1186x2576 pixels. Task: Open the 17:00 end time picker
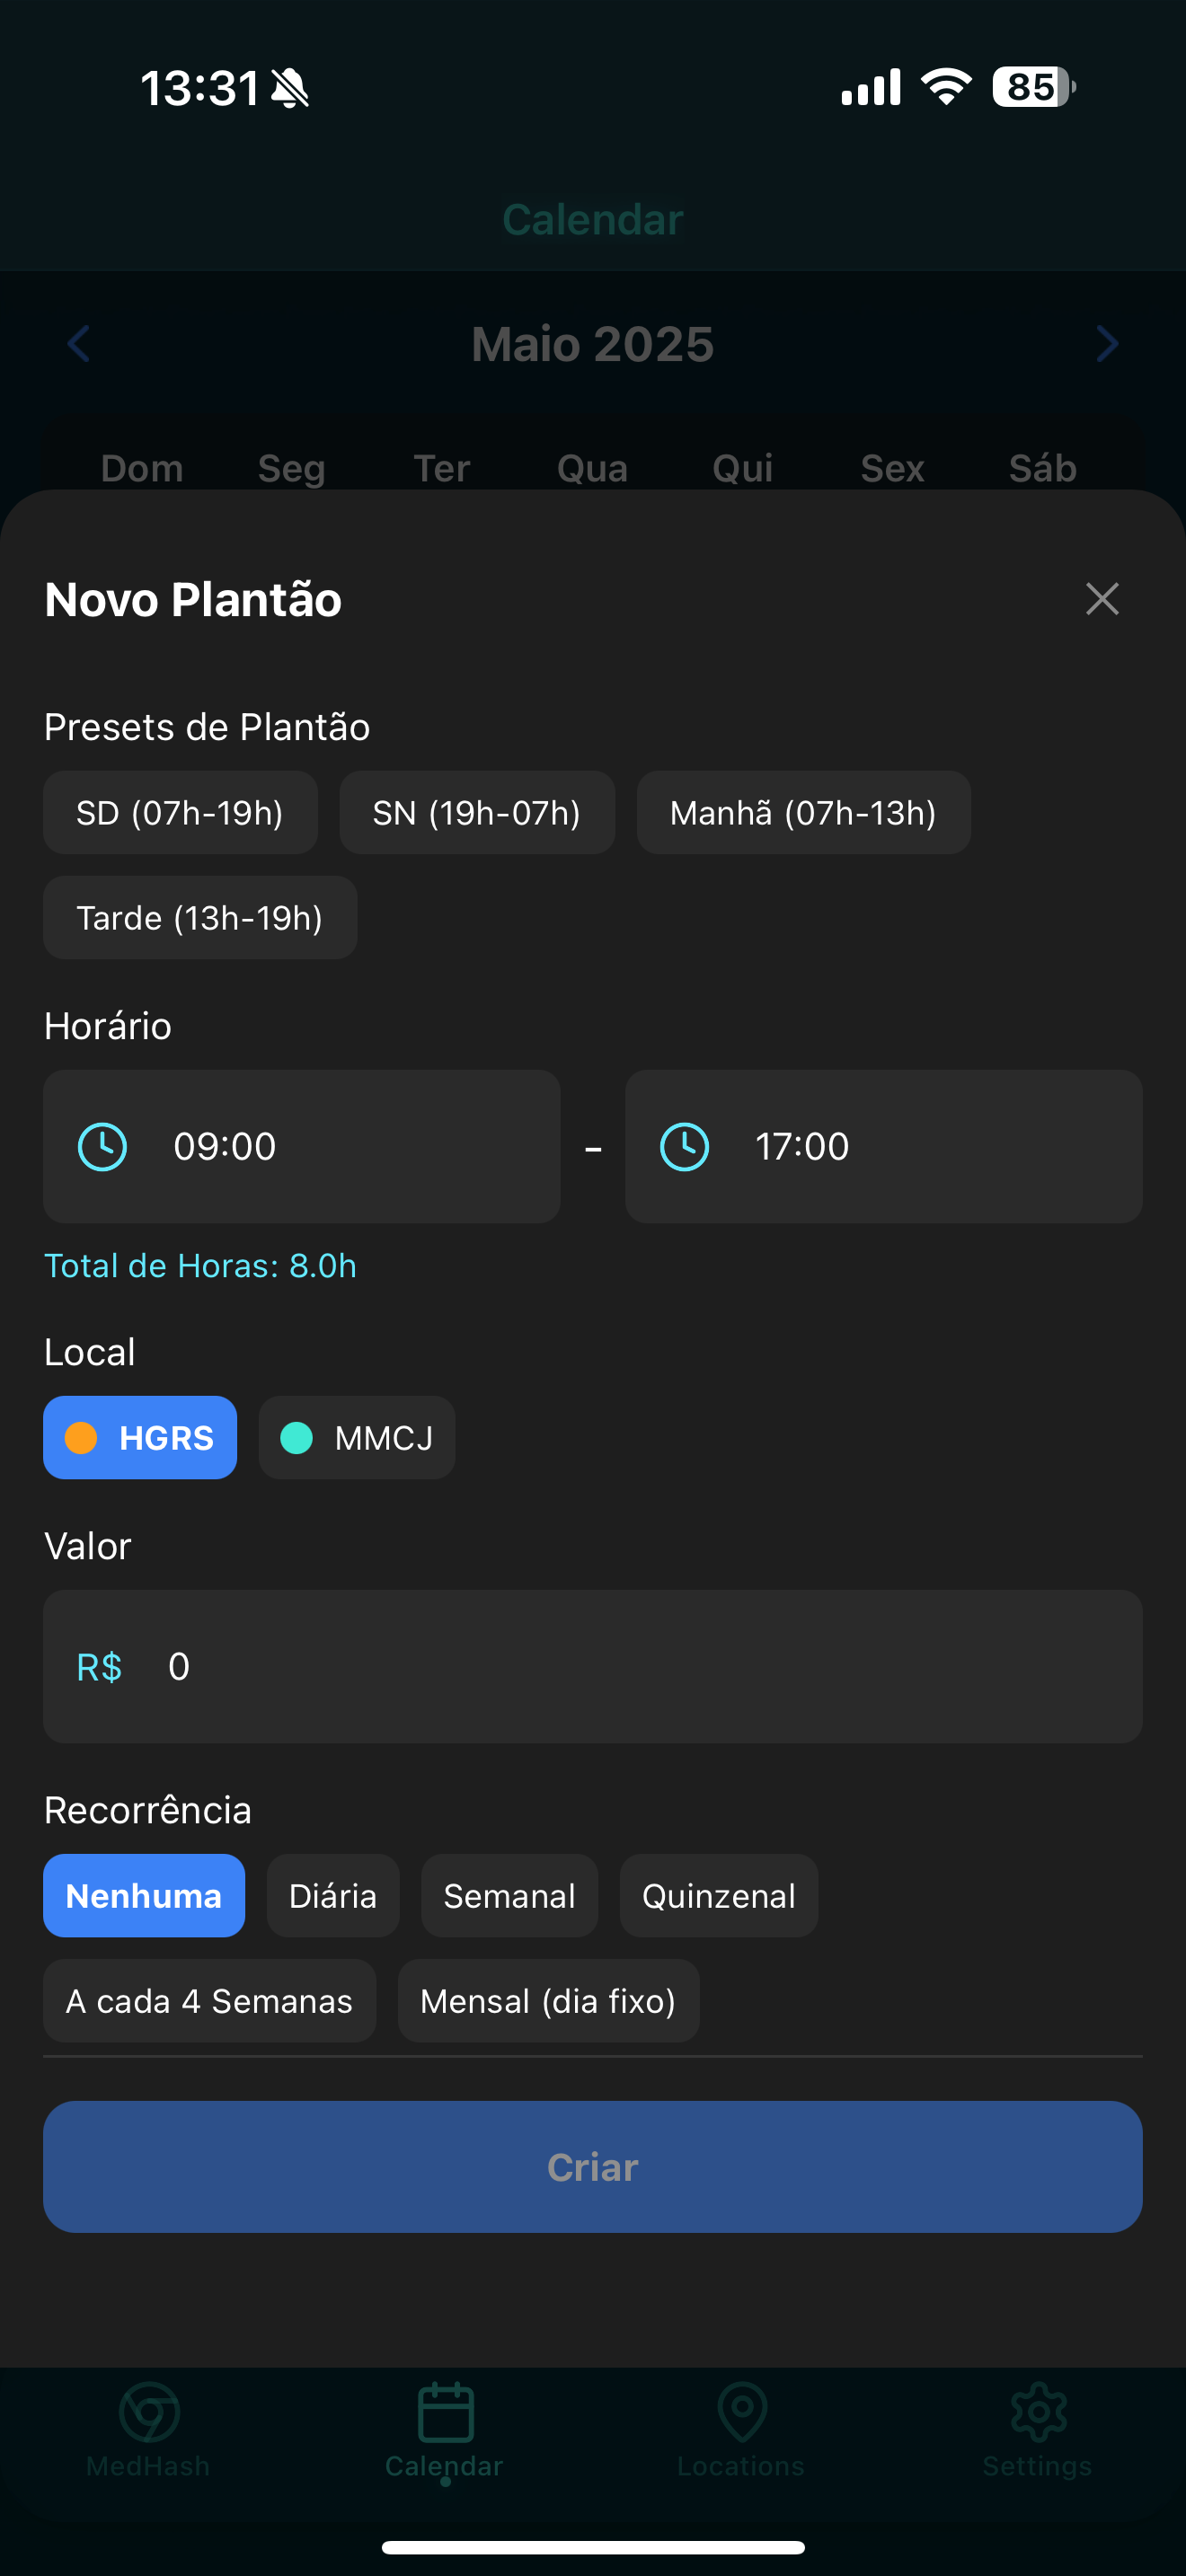pos(884,1146)
